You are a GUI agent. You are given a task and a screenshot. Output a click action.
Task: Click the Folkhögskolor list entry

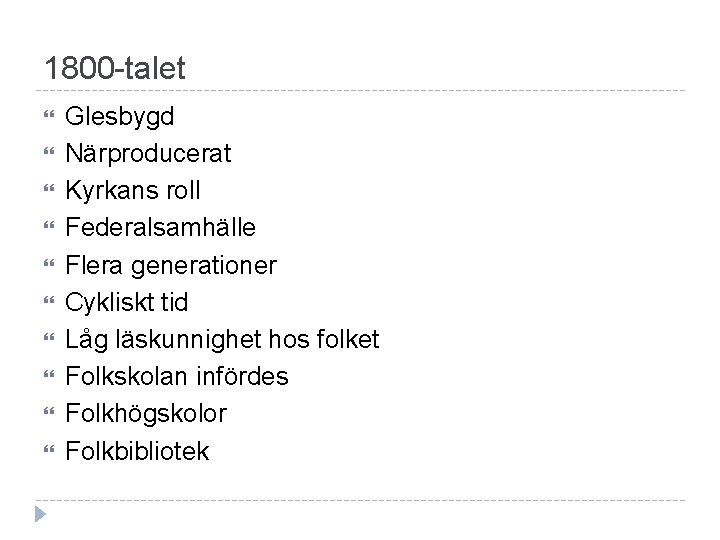click(146, 414)
